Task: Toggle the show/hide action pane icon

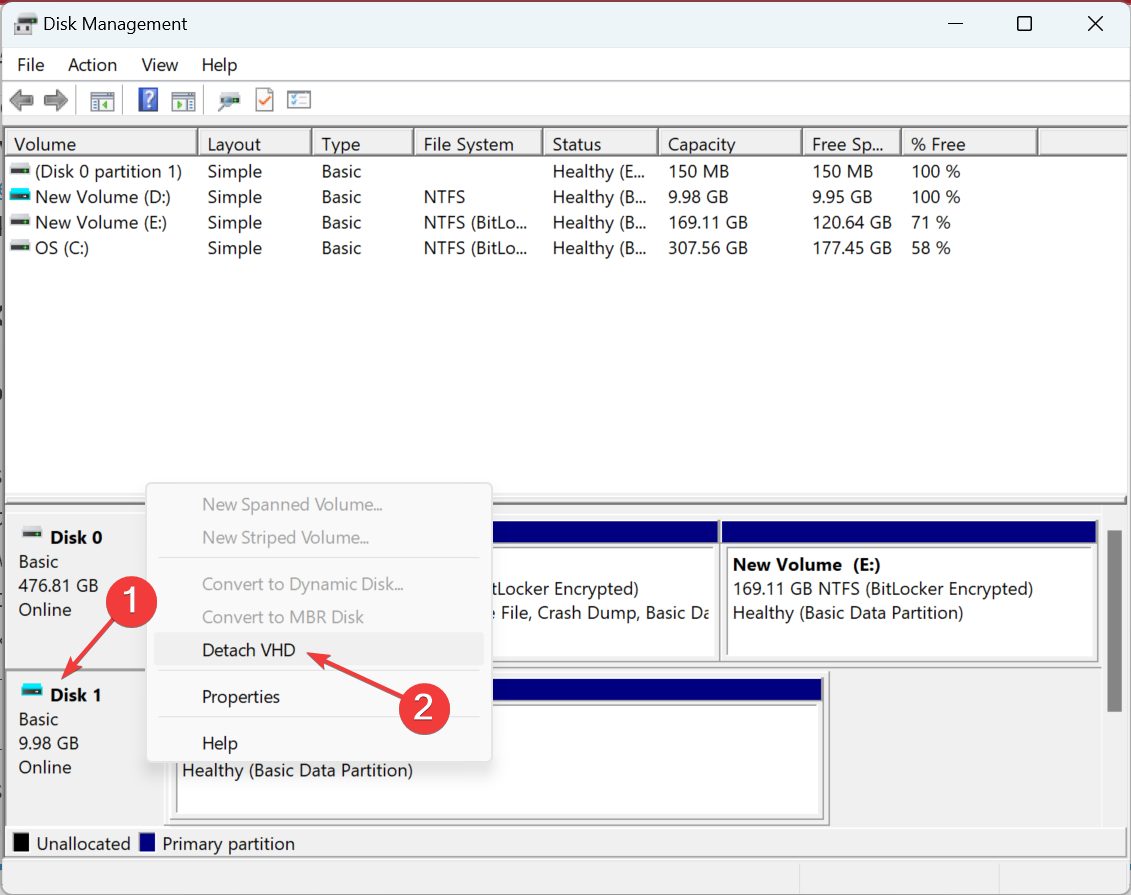Action: [183, 101]
